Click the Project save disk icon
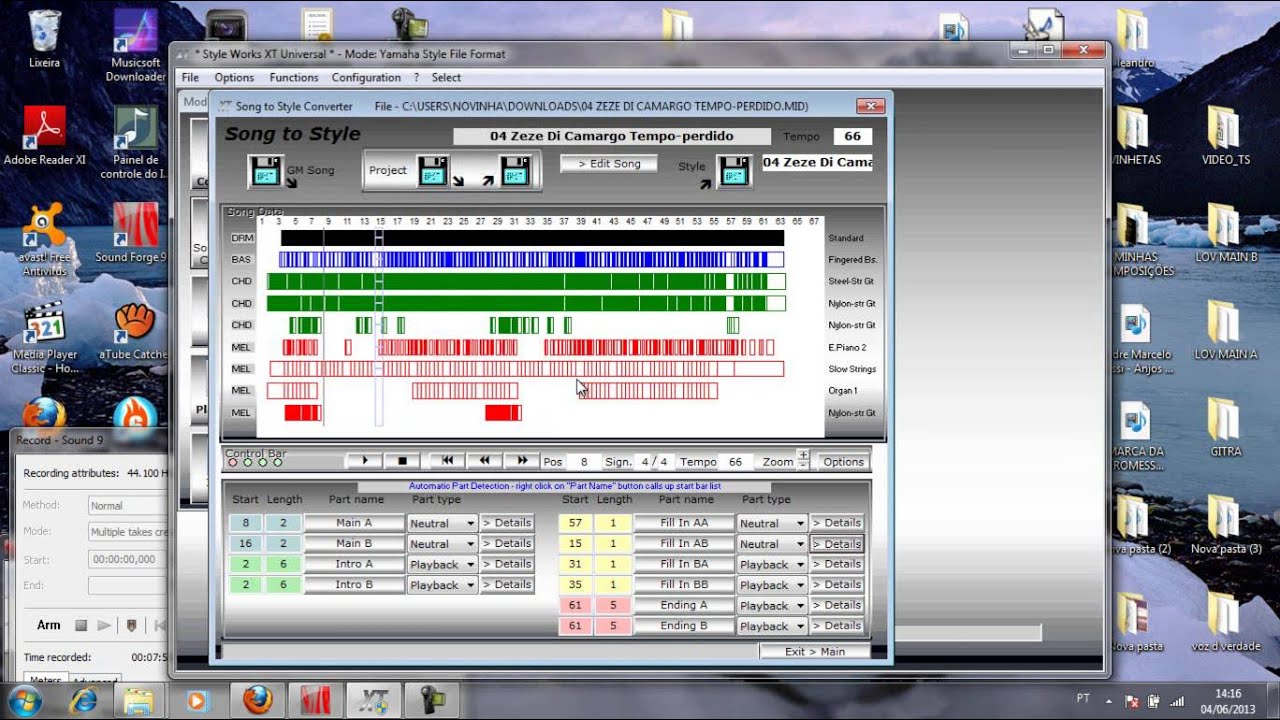Viewport: 1280px width, 720px height. click(432, 171)
